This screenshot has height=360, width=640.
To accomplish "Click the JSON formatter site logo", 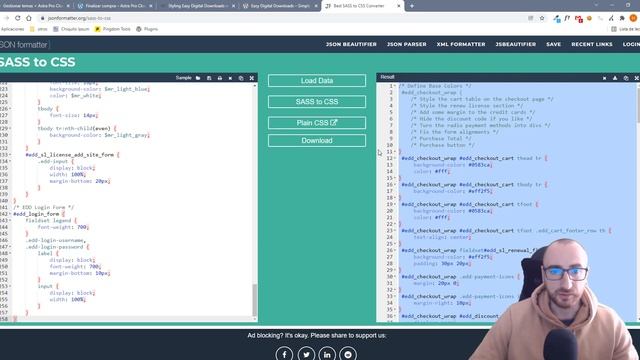I will coord(24,44).
